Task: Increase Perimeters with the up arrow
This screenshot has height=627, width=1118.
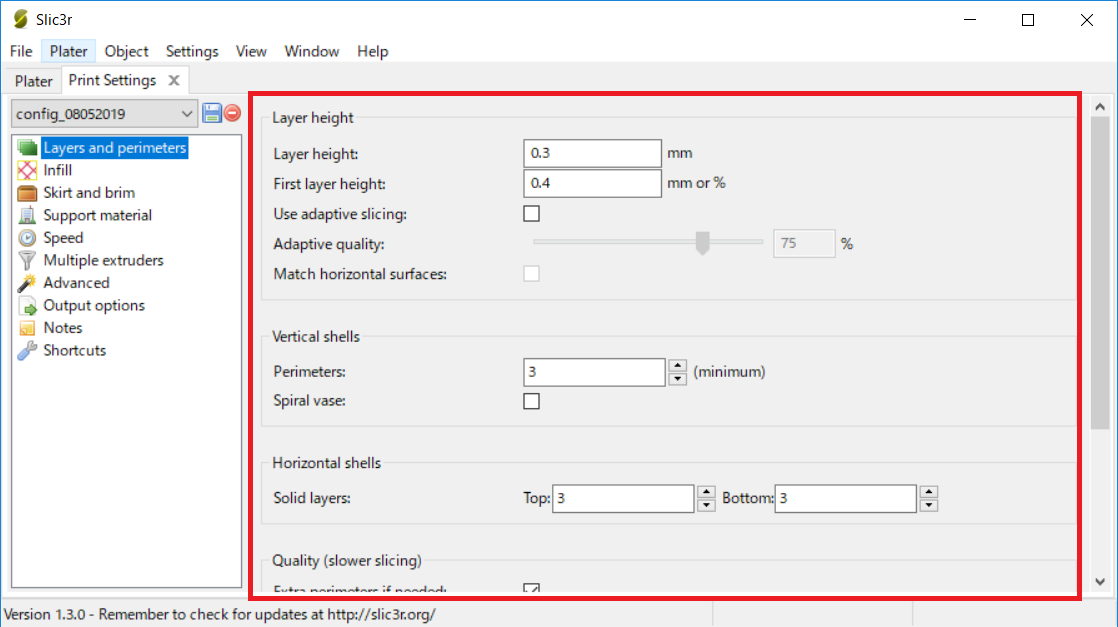Action: (x=677, y=365)
